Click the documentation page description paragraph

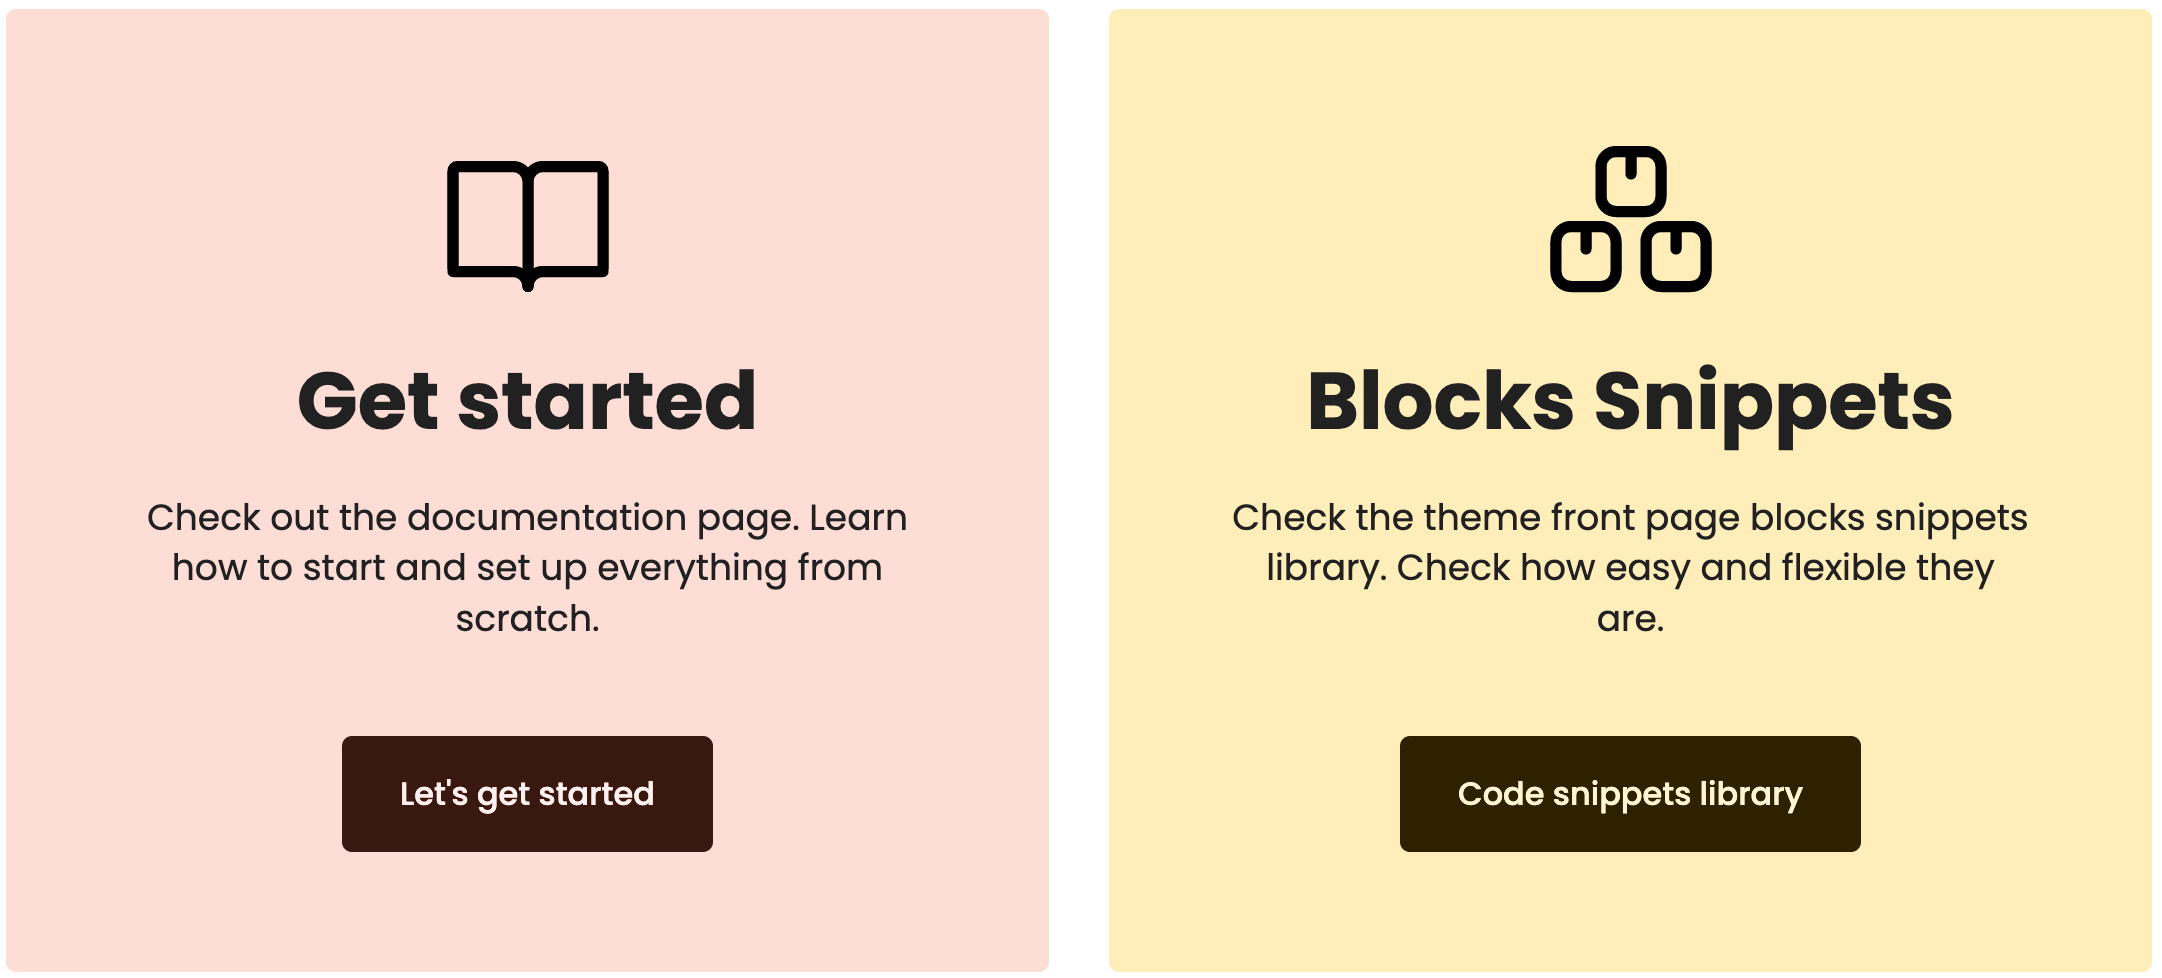pos(527,567)
